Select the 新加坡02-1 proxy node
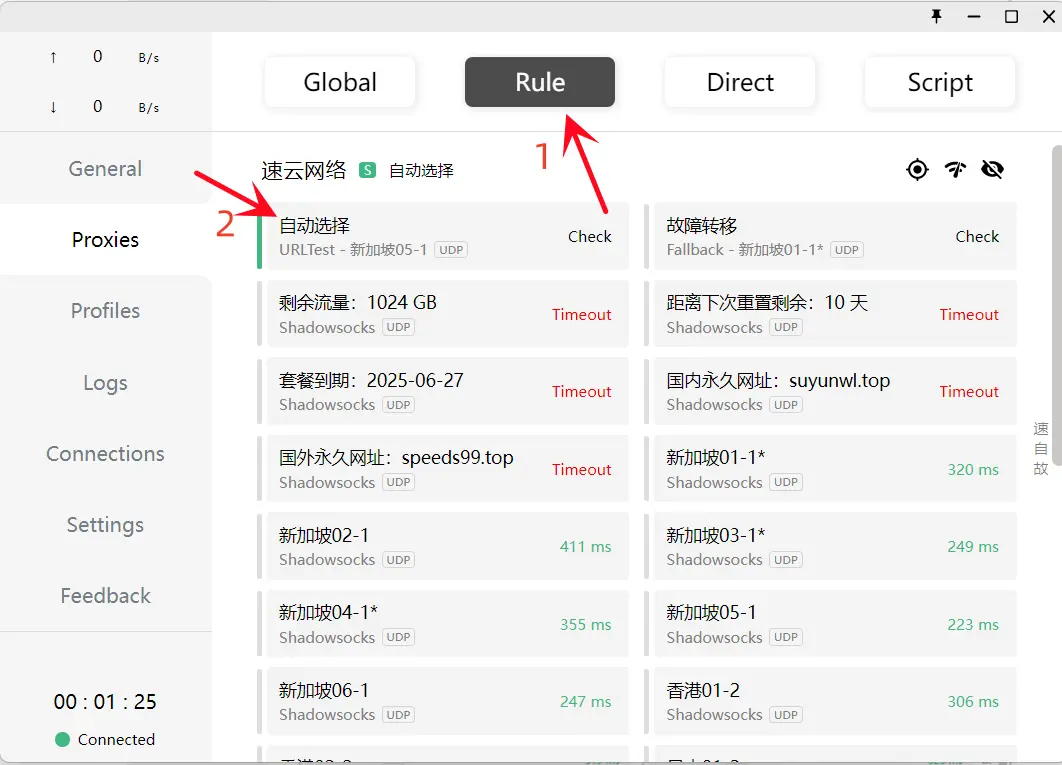 pyautogui.click(x=444, y=546)
